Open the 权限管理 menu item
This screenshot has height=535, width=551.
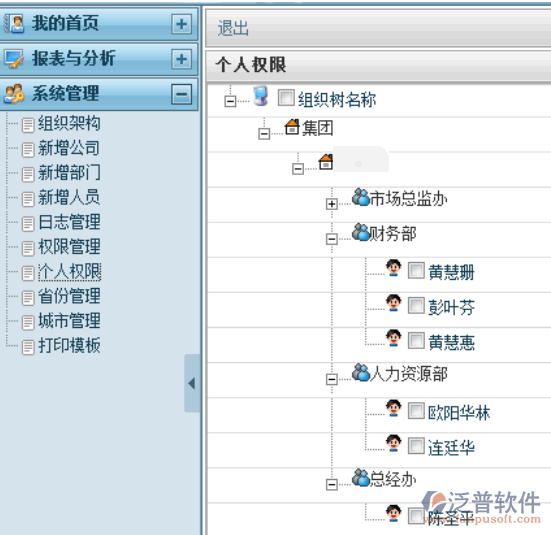[x=69, y=246]
